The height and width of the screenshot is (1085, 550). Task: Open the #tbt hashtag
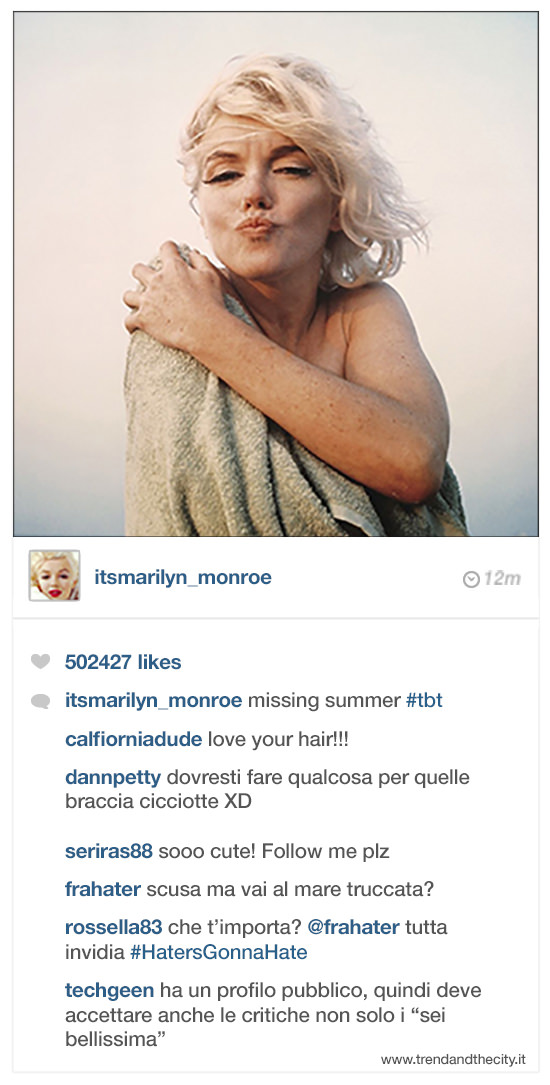pos(424,701)
